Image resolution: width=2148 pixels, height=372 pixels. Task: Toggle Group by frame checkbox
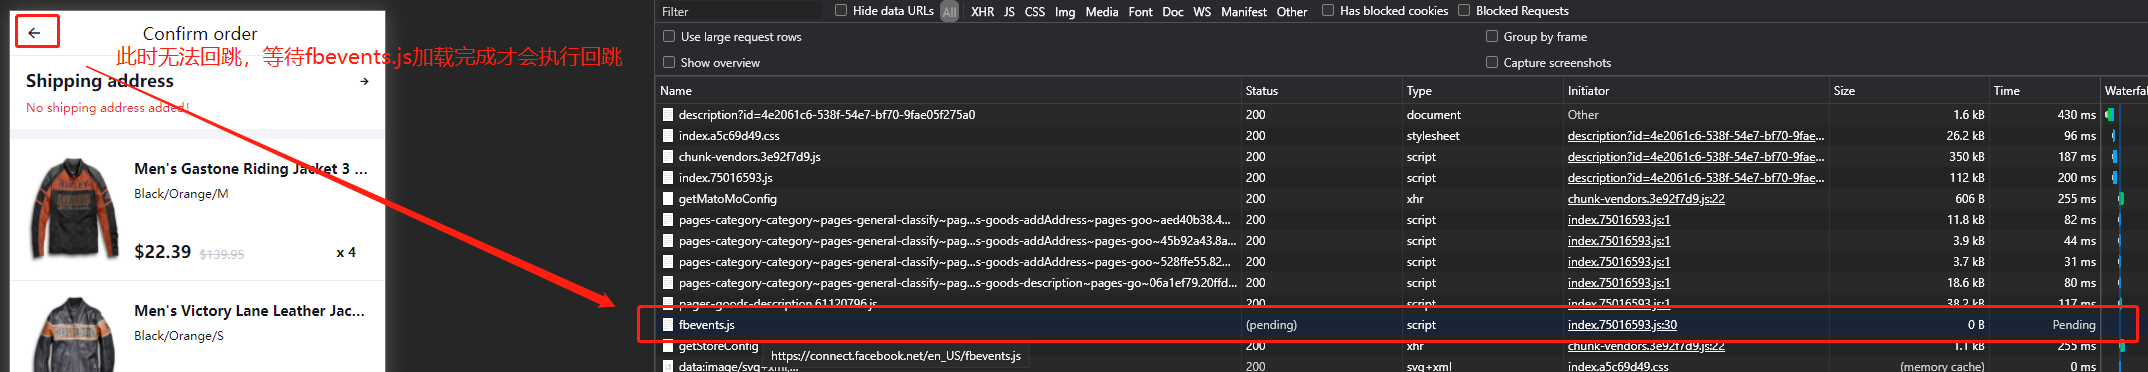tap(1492, 36)
